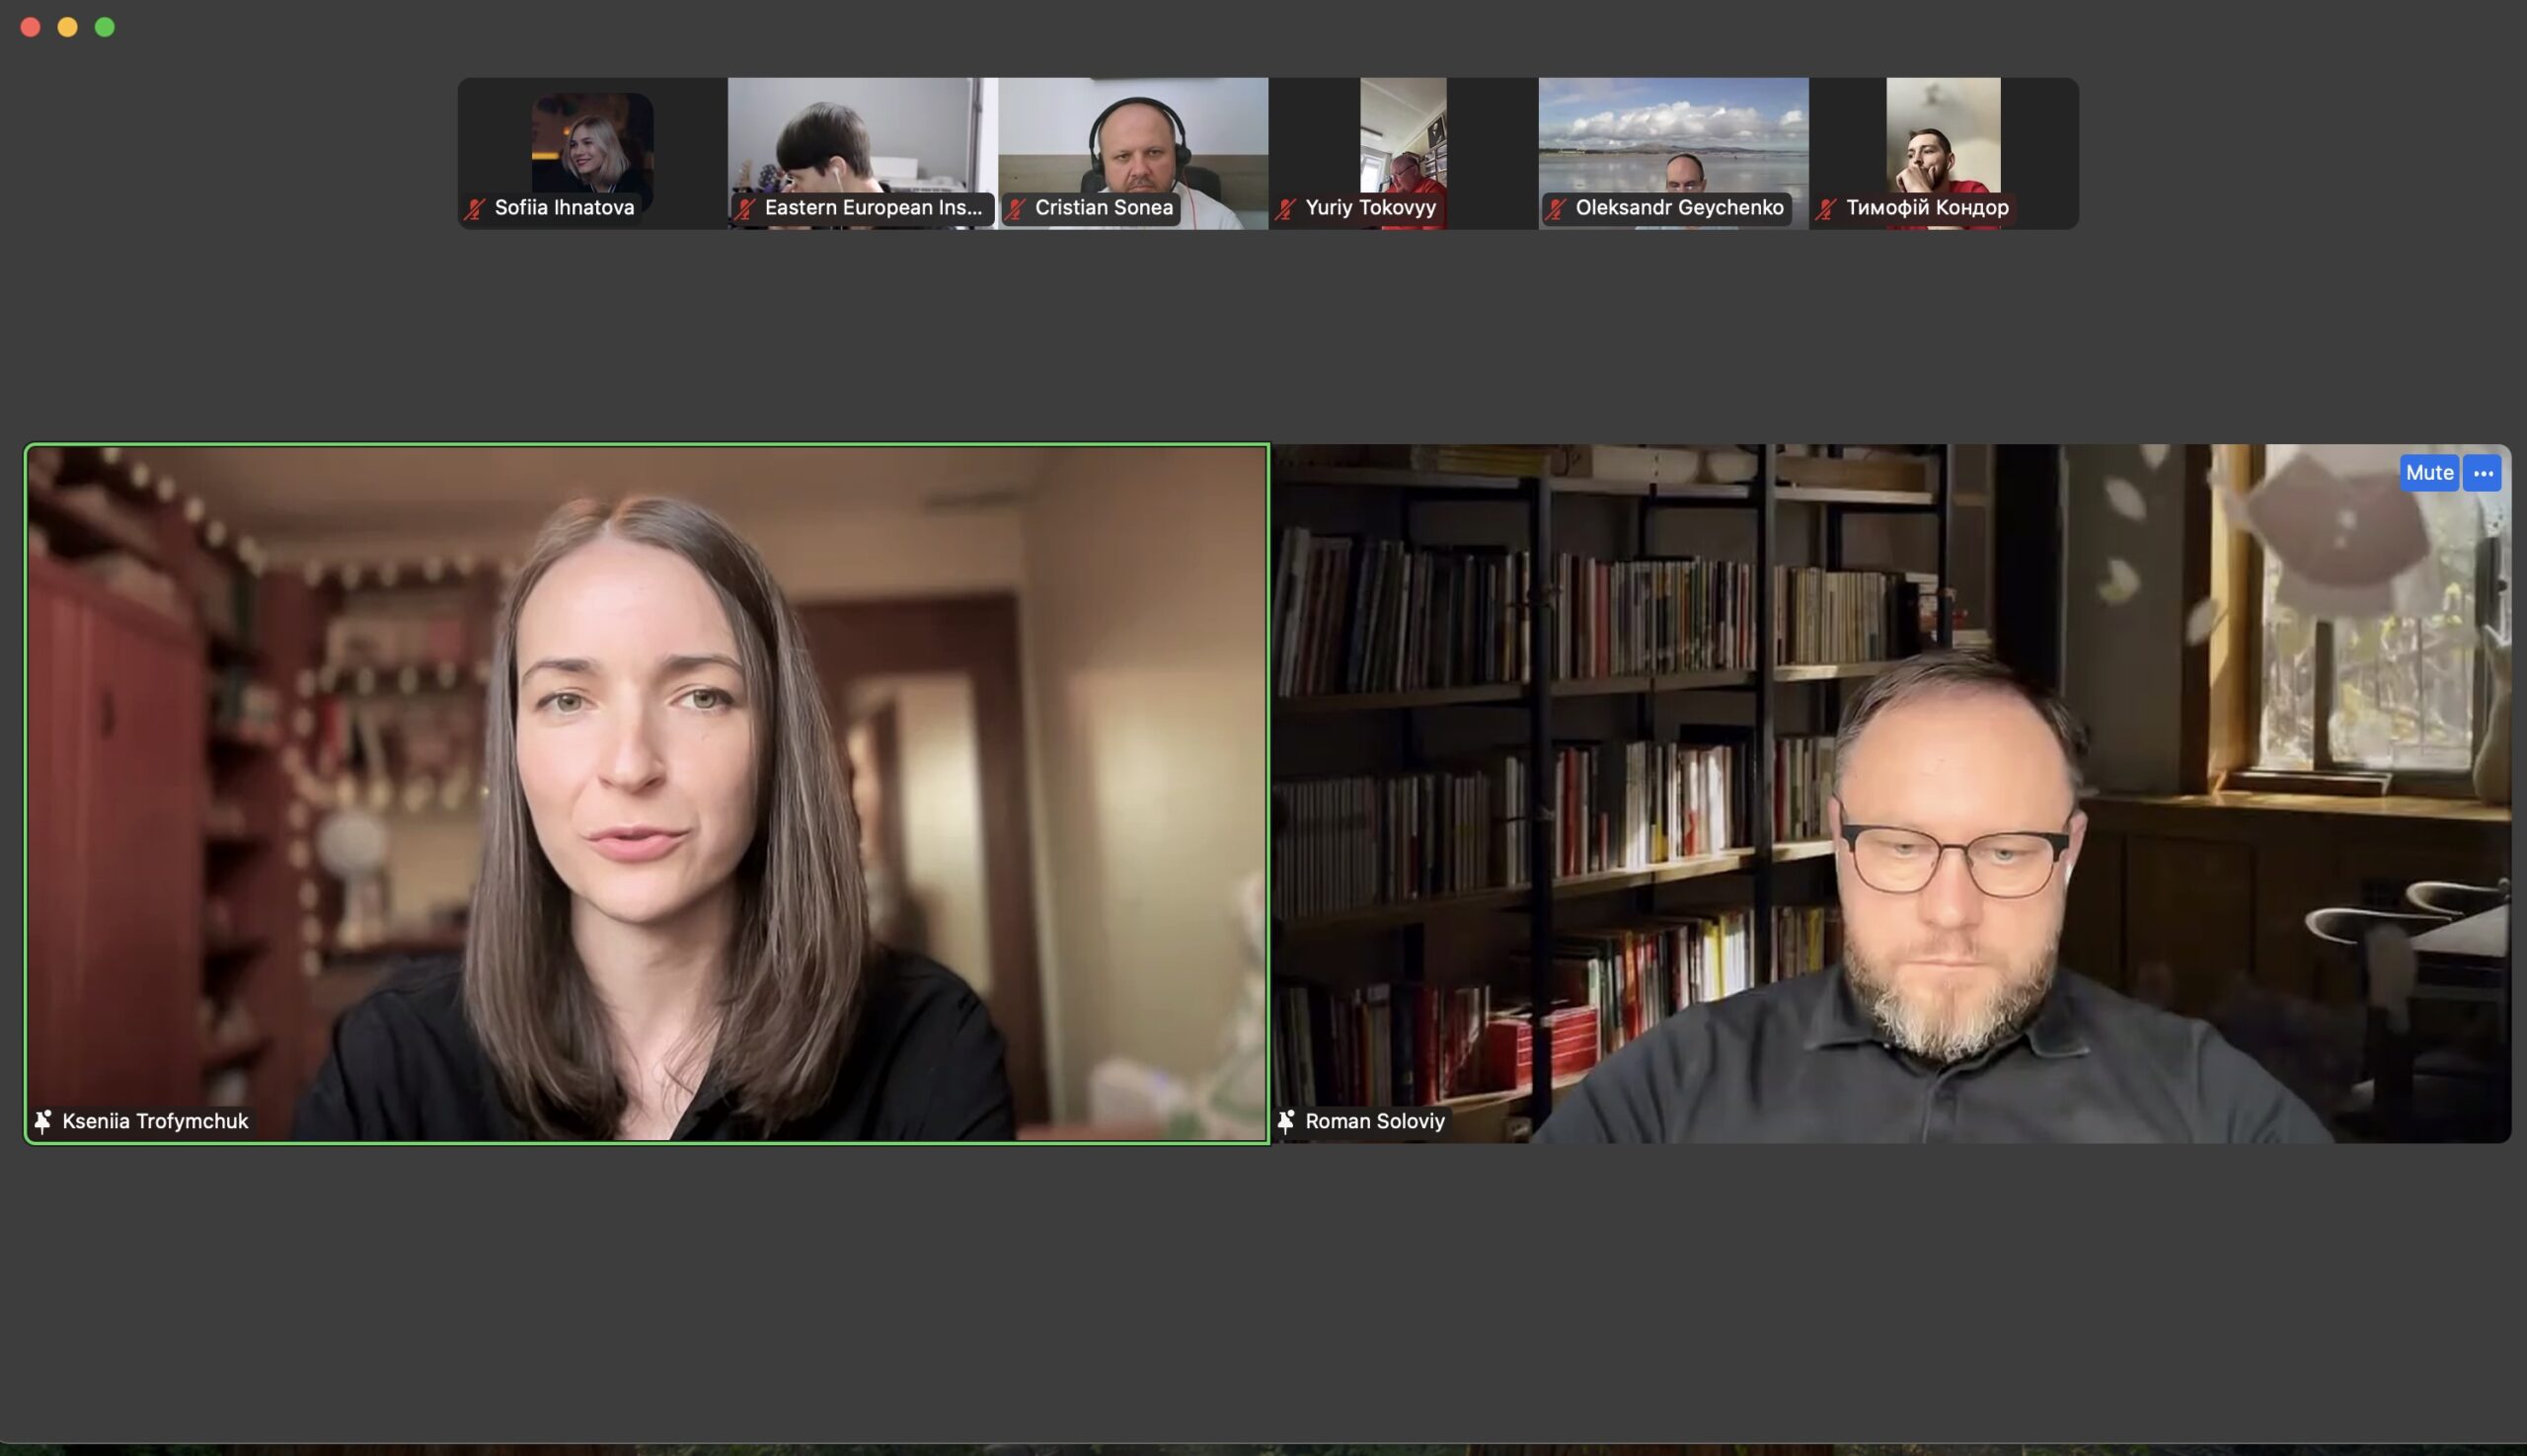Close the meeting window with the red button

pos(31,27)
